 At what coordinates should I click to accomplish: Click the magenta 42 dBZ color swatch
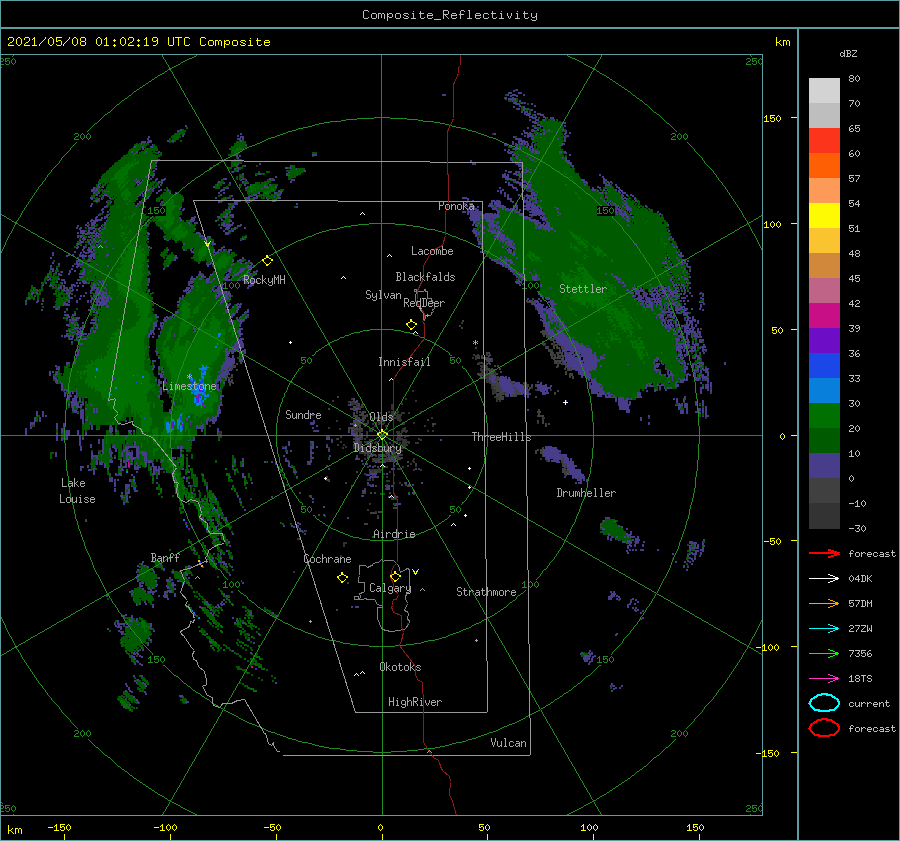point(824,316)
